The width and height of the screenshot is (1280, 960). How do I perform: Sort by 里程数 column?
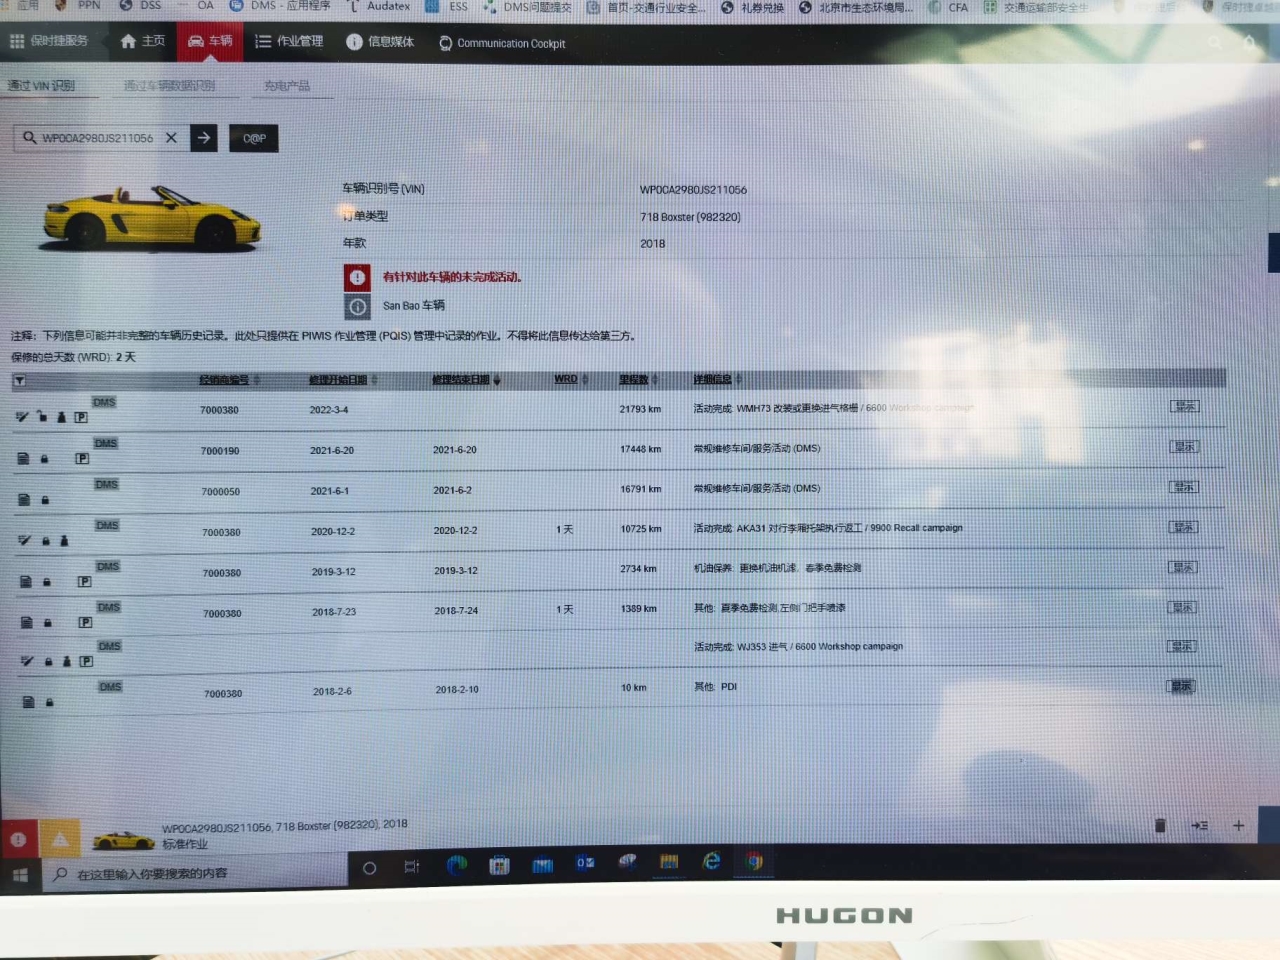639,379
